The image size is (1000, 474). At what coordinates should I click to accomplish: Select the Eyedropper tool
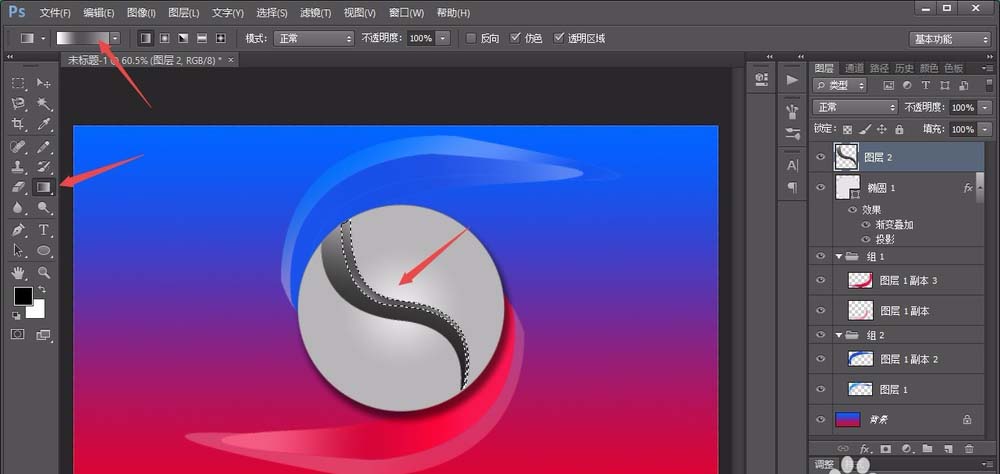[x=44, y=124]
